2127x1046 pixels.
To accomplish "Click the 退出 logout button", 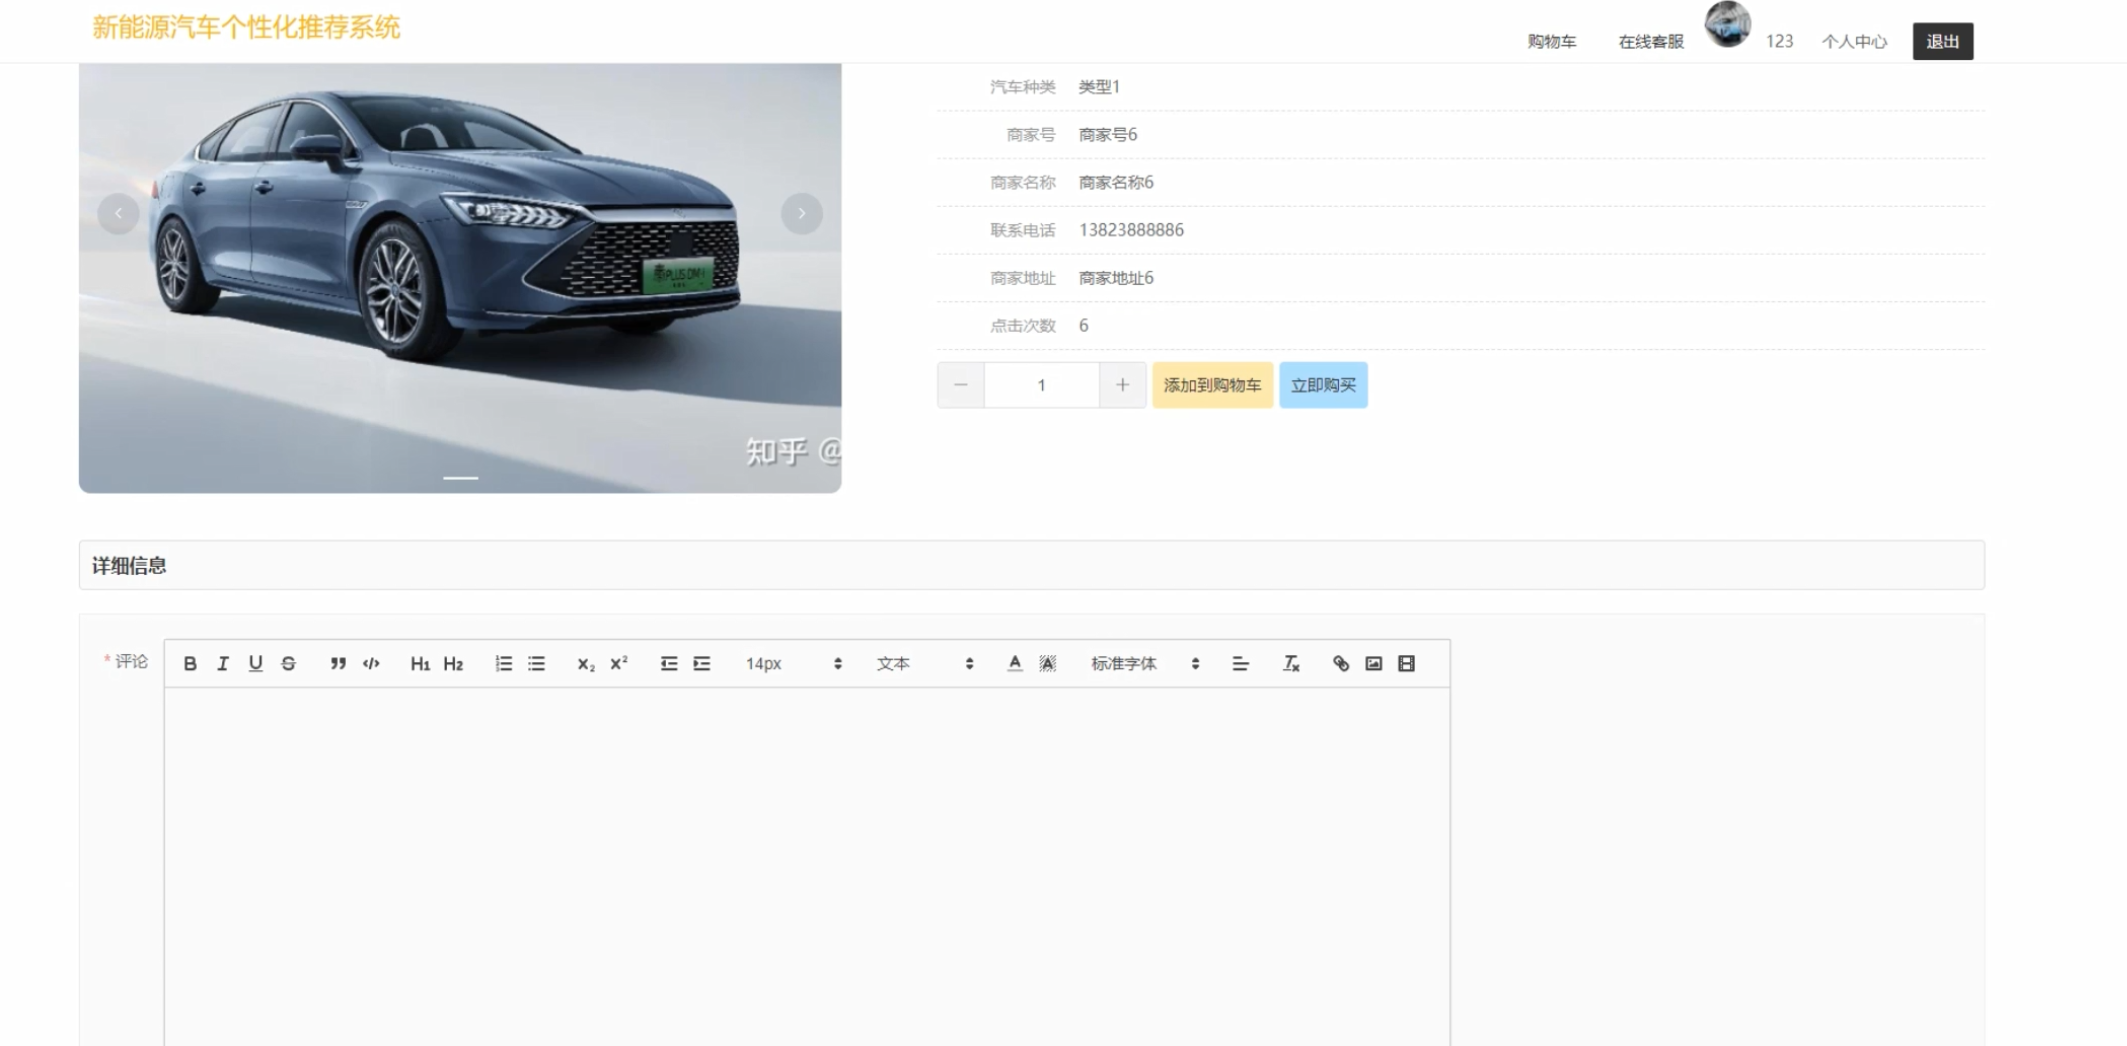I will click(1943, 42).
